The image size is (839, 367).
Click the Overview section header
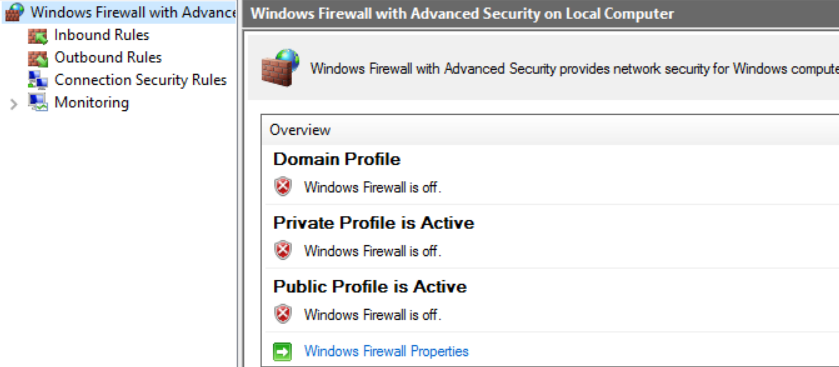coord(300,130)
